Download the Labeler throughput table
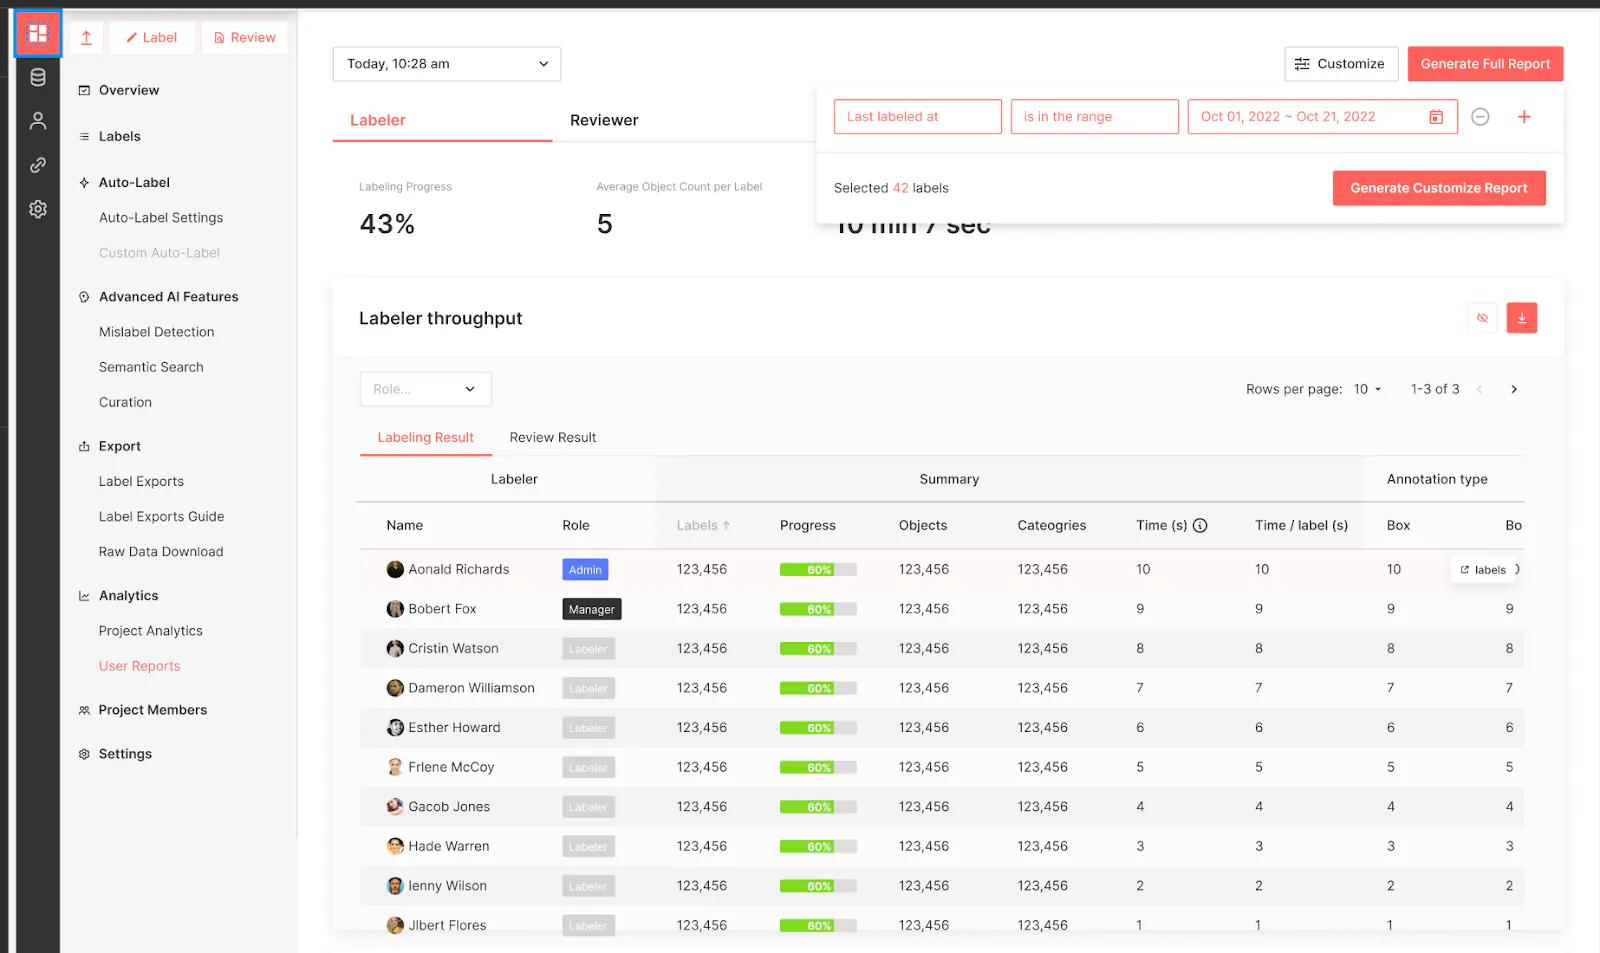Image resolution: width=1600 pixels, height=953 pixels. pyautogui.click(x=1521, y=318)
